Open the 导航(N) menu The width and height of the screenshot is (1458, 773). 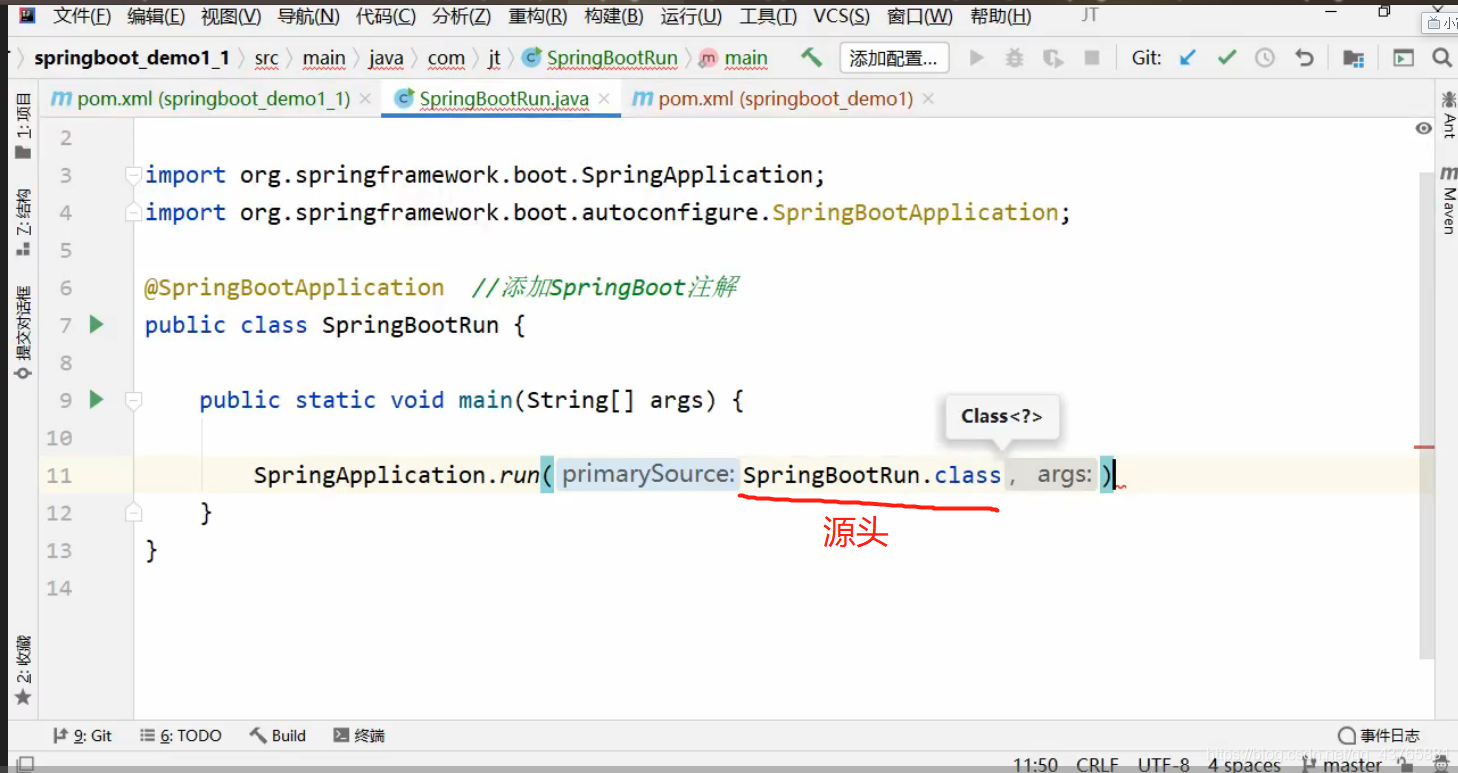(308, 16)
